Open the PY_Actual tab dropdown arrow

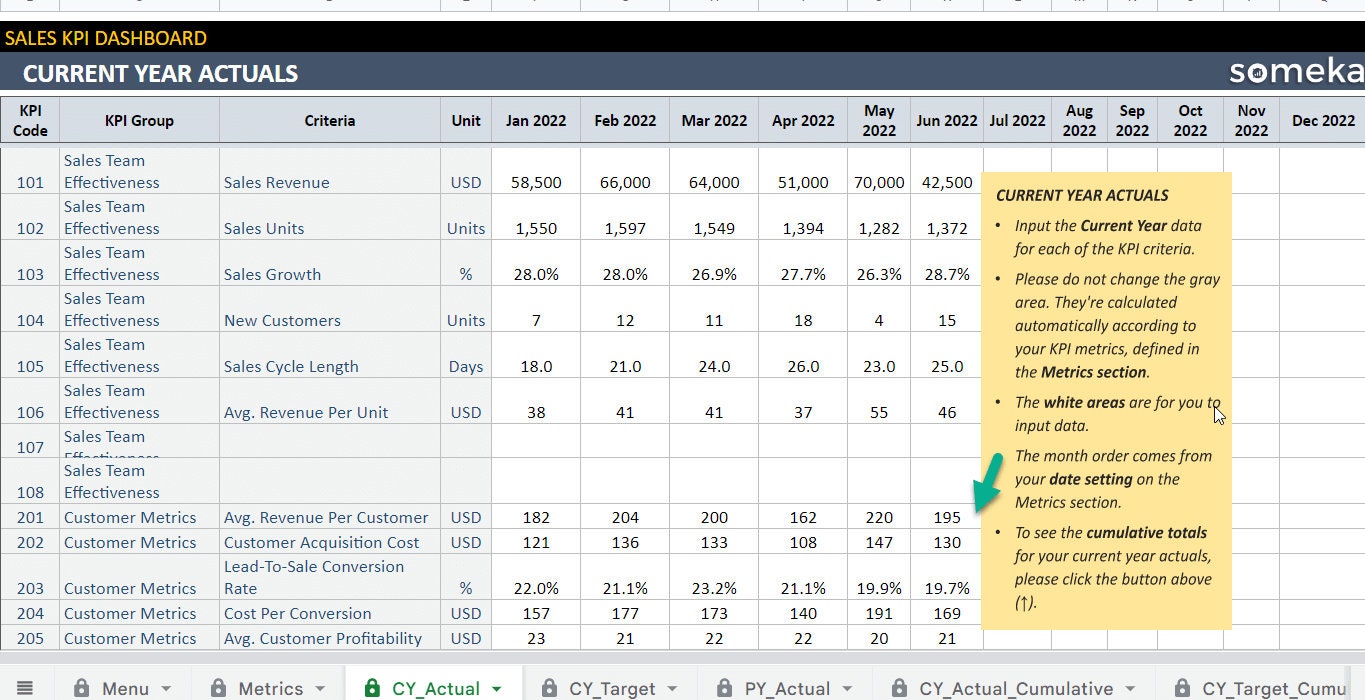coord(847,689)
